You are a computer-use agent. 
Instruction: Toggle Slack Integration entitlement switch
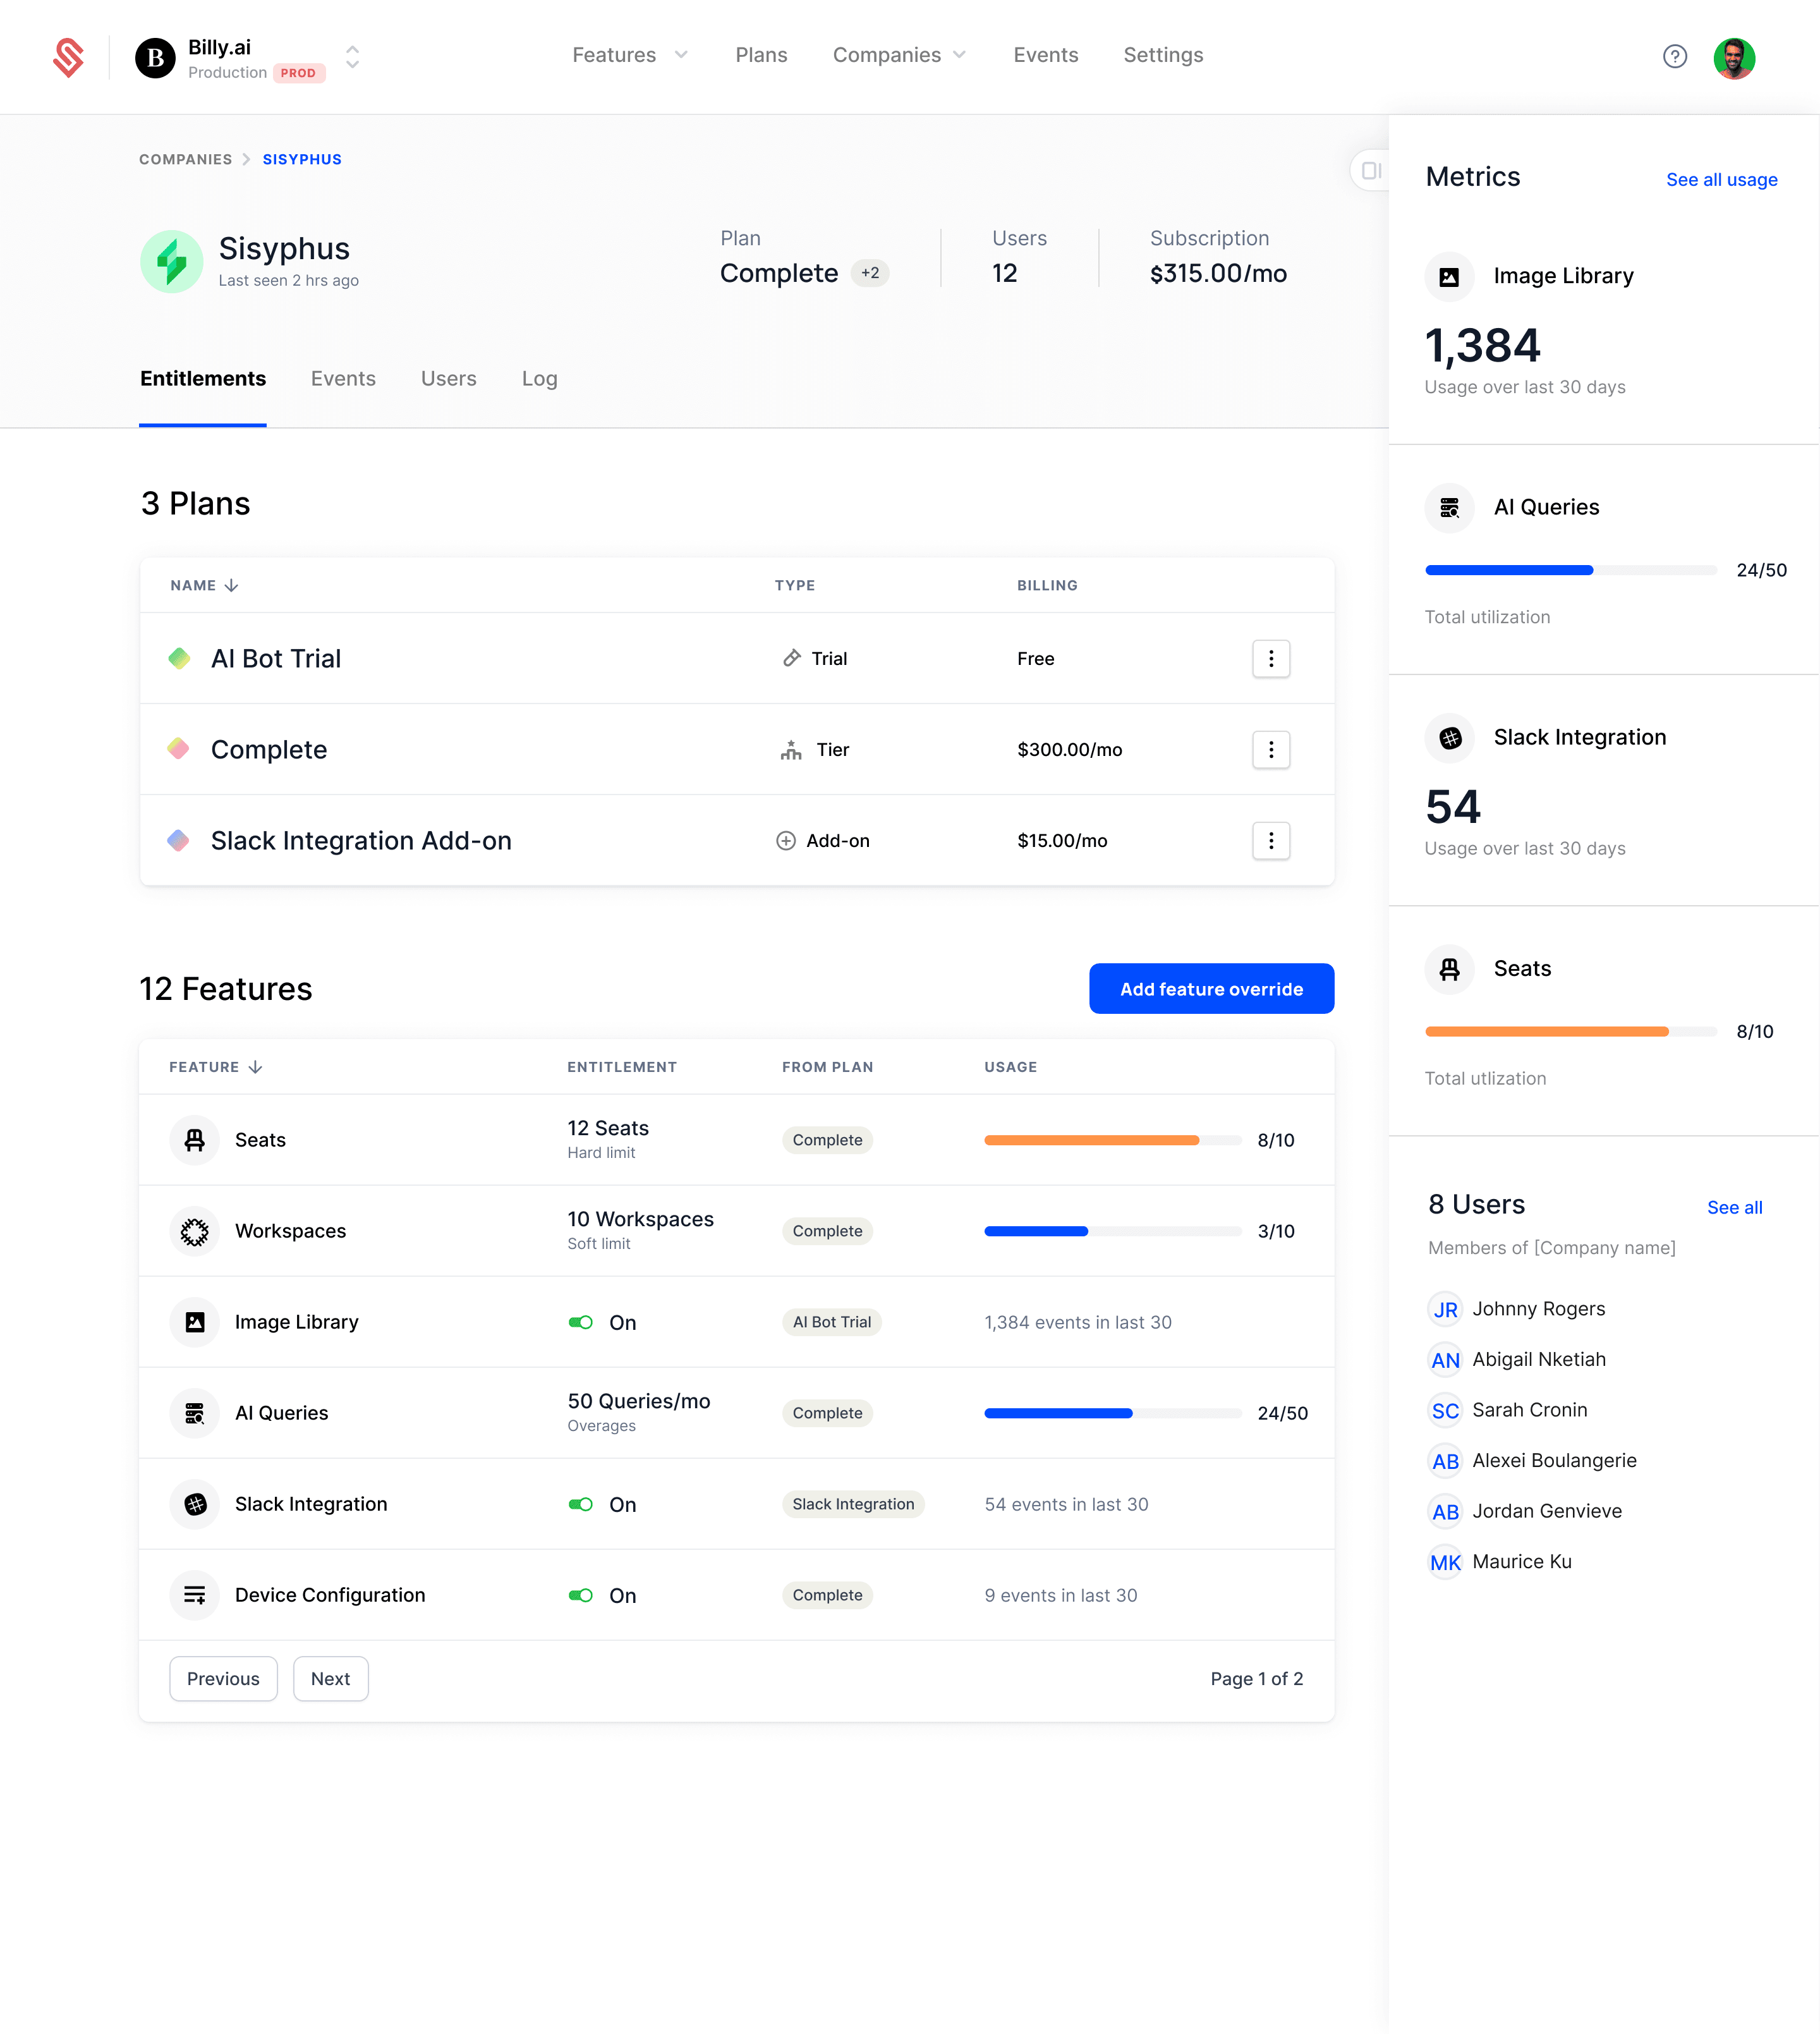pos(581,1504)
